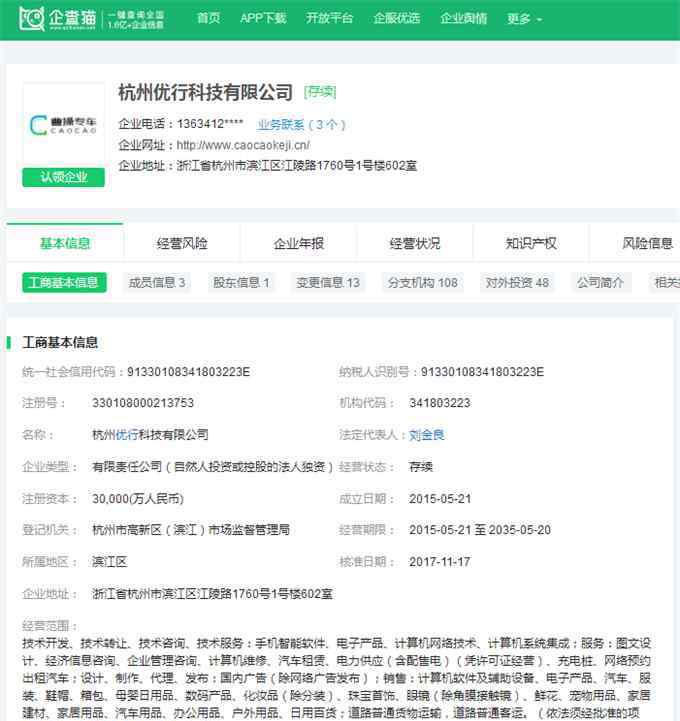The height and width of the screenshot is (721, 680).
Task: Select the 基本信息 tab
Action: 65,243
